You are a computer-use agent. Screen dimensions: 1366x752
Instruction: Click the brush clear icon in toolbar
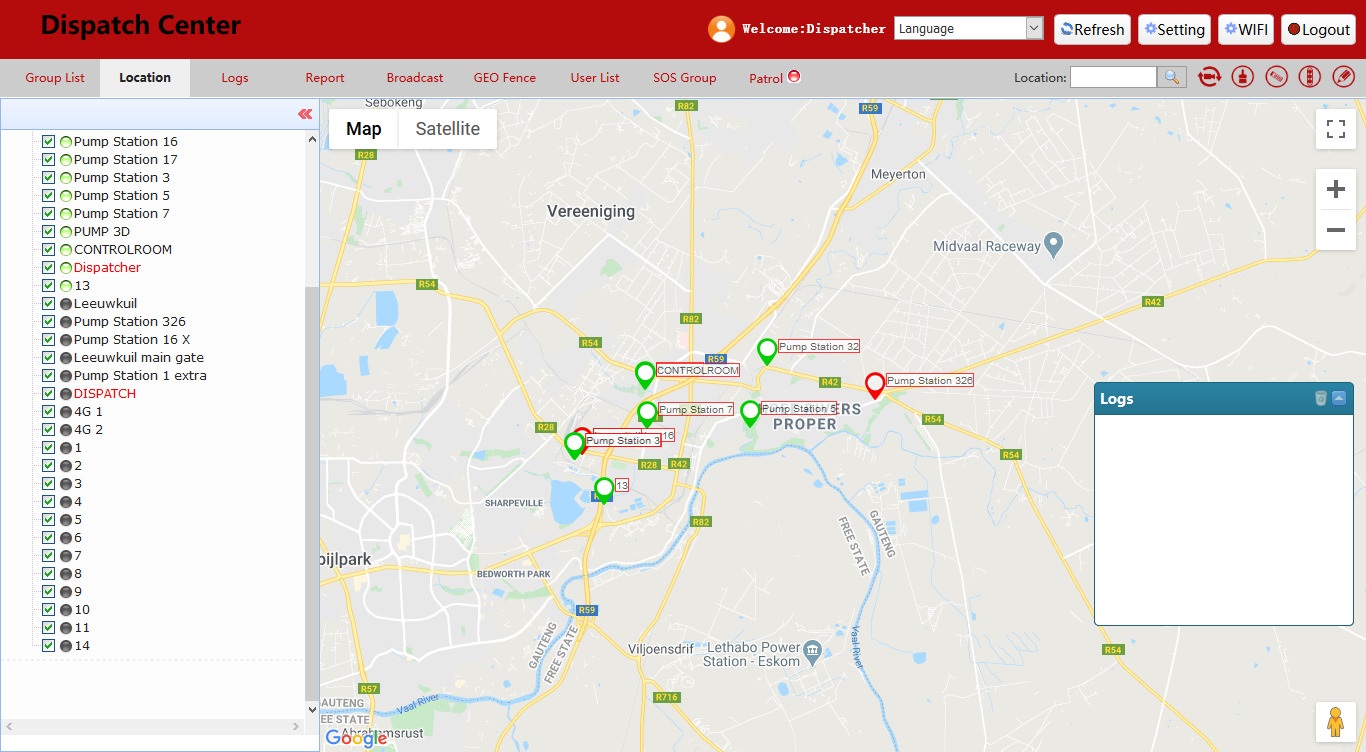point(1243,77)
